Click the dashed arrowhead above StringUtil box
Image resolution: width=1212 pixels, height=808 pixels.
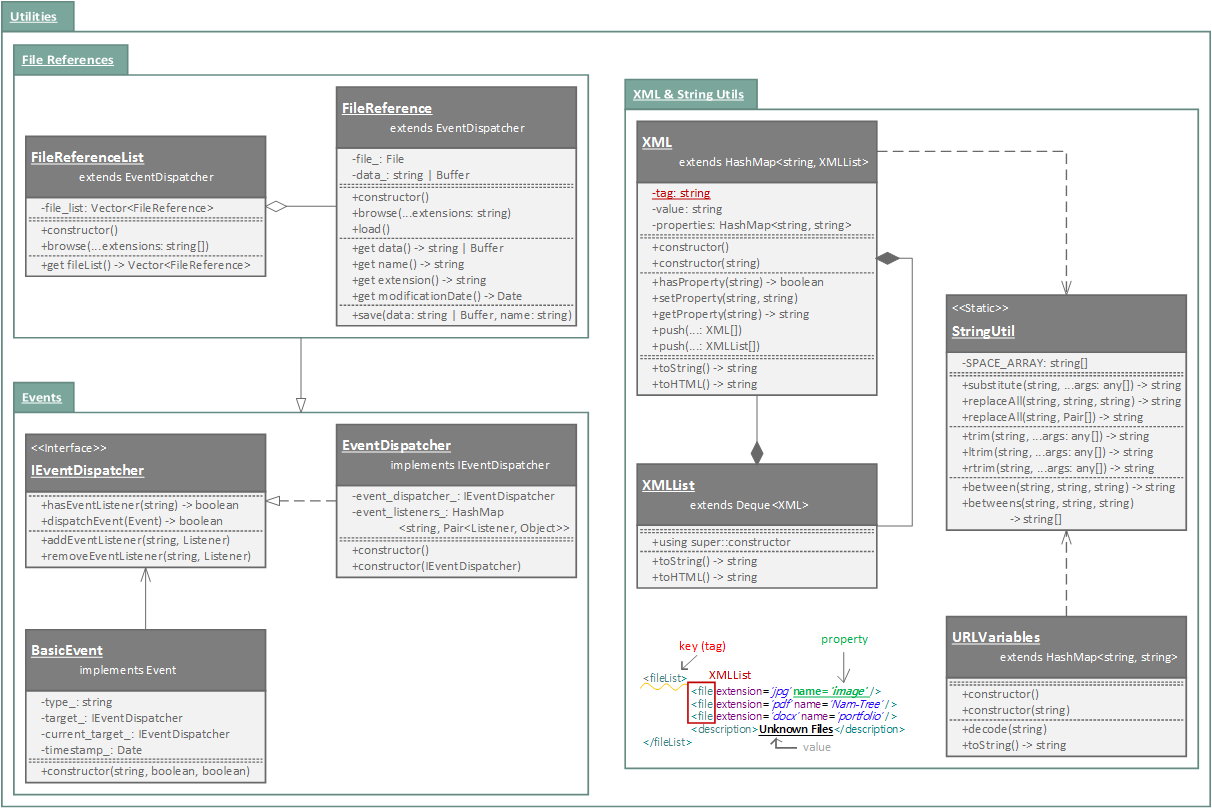pos(1066,285)
